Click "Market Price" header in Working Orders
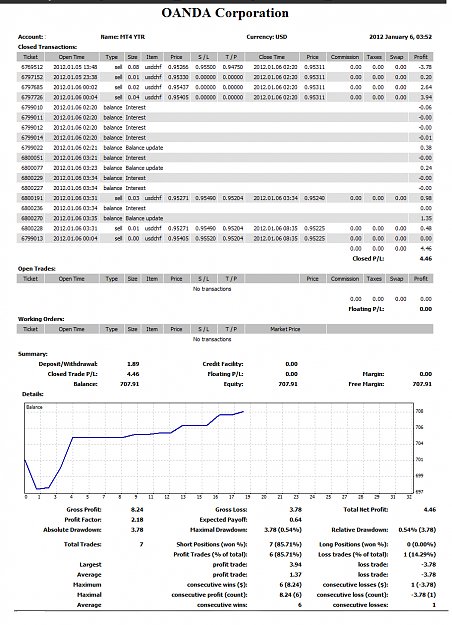Image resolution: width=452 pixels, height=625 pixels. coord(285,329)
